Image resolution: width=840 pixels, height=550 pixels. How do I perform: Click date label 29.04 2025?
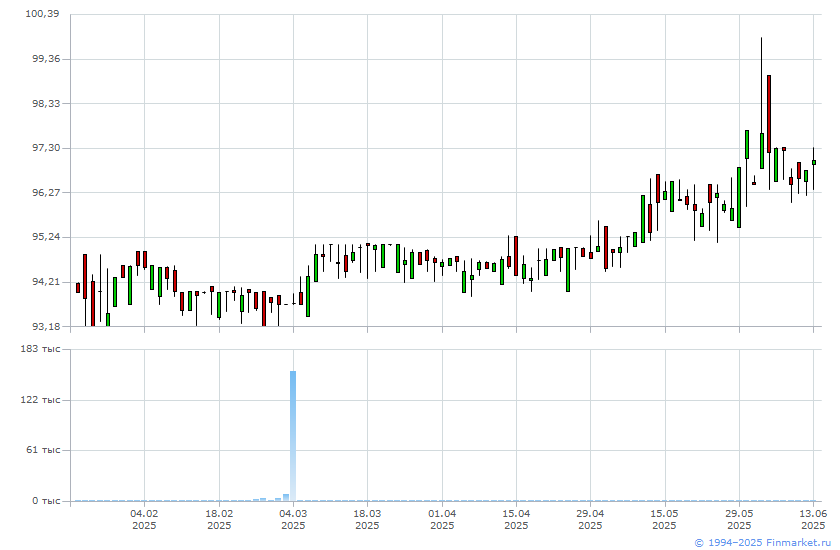tap(590, 519)
